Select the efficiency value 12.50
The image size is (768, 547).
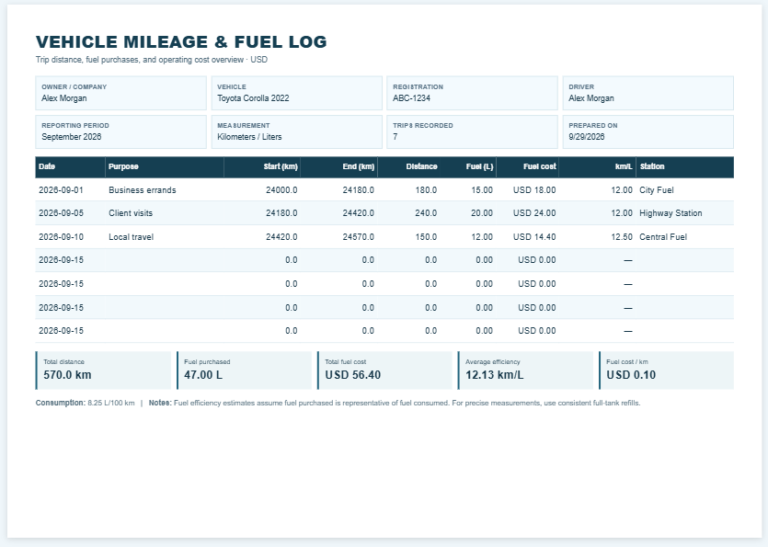pos(622,237)
